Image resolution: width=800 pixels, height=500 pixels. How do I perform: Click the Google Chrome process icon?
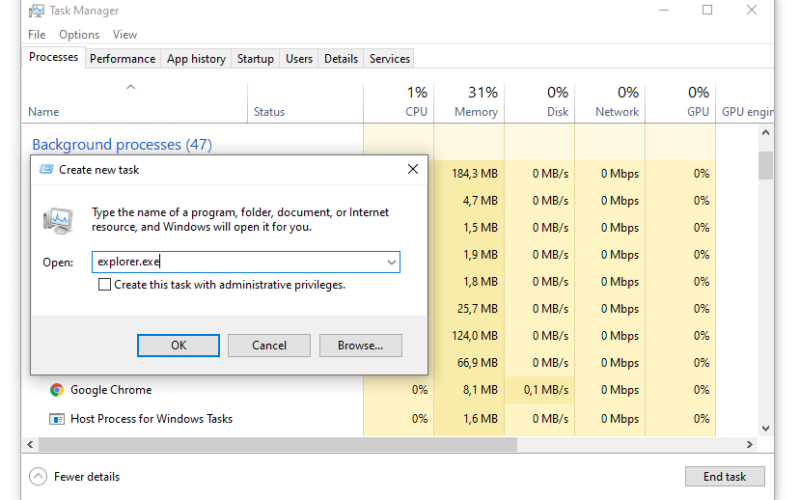pyautogui.click(x=57, y=390)
